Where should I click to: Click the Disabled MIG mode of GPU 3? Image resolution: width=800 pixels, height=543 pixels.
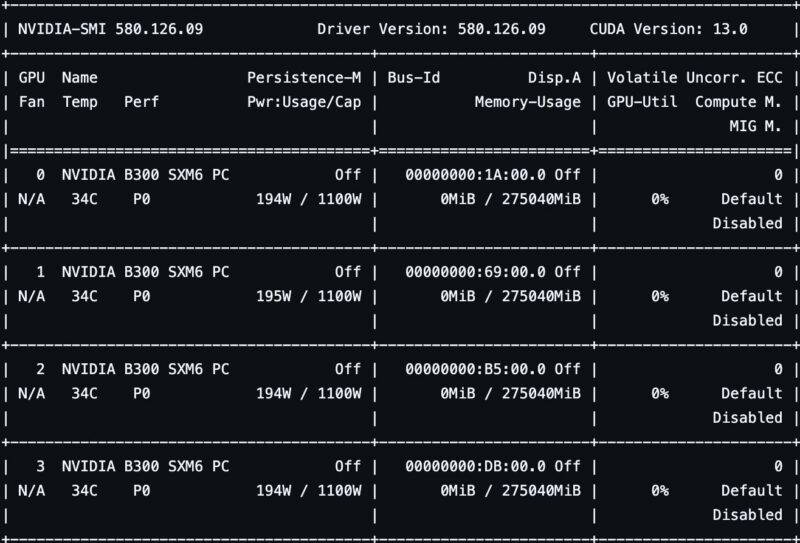click(747, 514)
